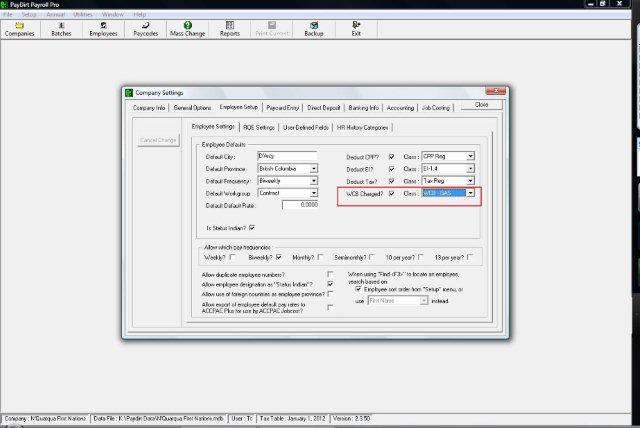Open the ROE Settings tab
The height and width of the screenshot is (428, 640).
258,127
